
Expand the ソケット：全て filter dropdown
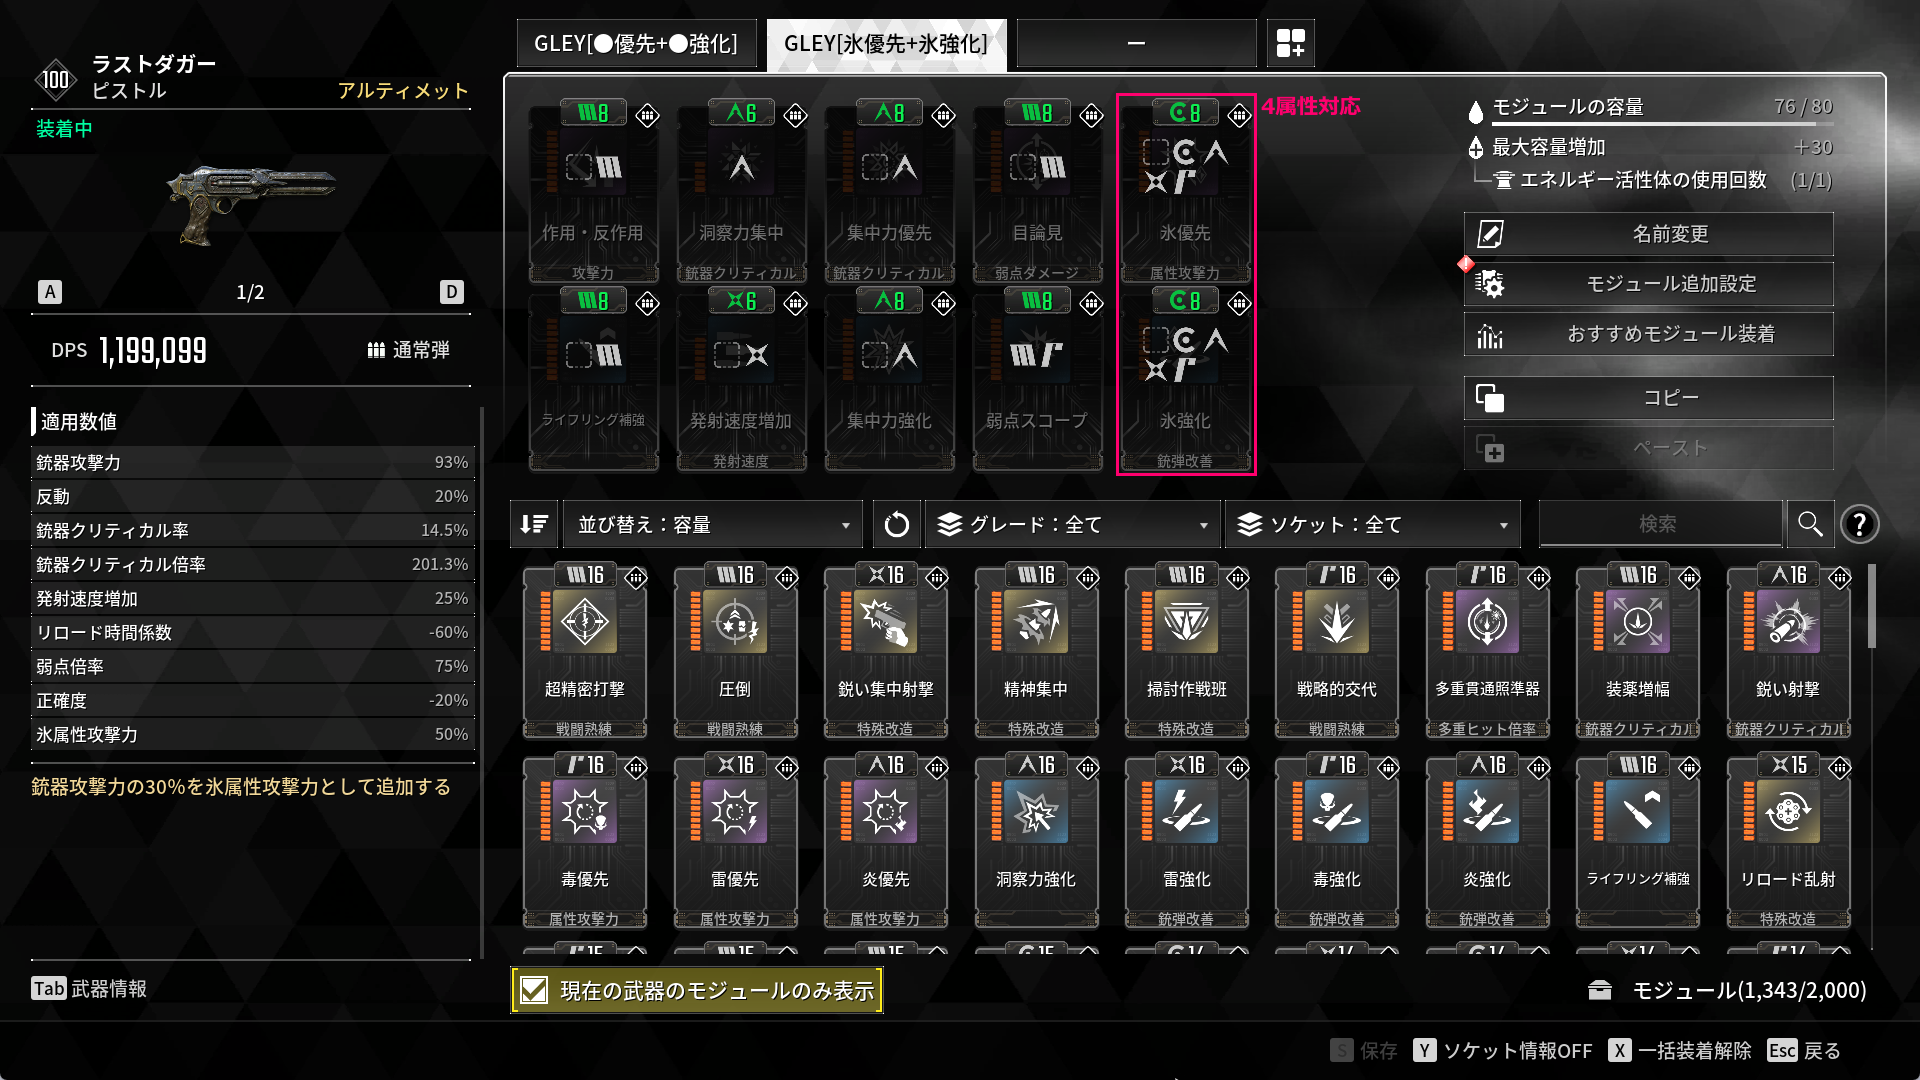tap(1374, 524)
